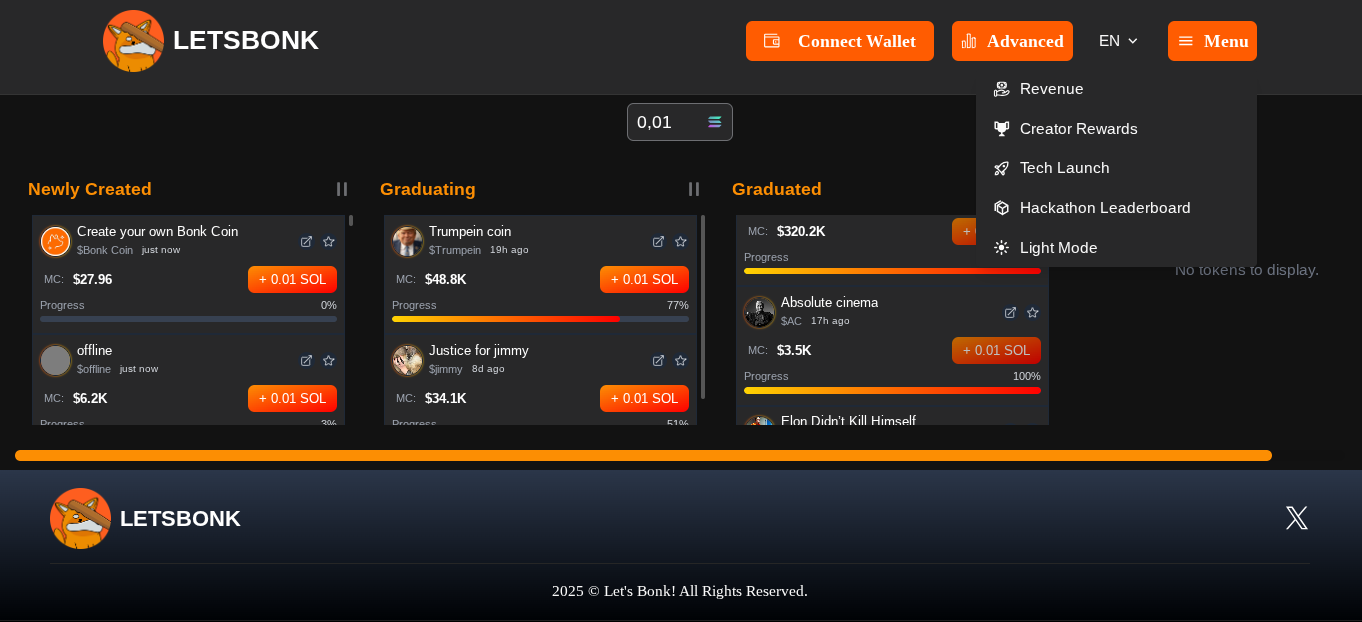Click the orange horizontal scrollbar
Screen dimensions: 1362x622
tap(643, 456)
